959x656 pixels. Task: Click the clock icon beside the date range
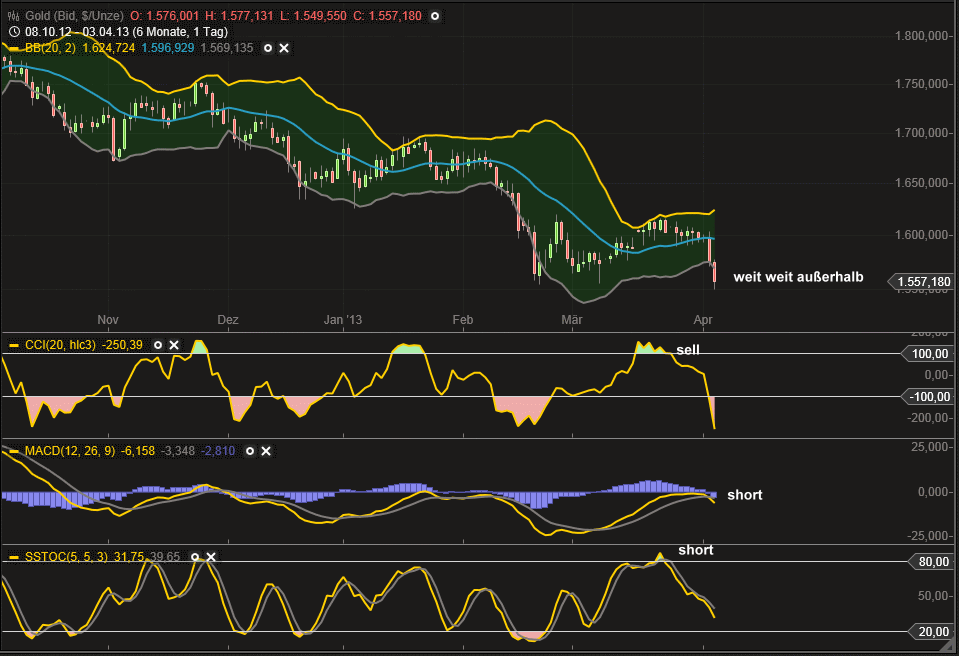click(x=14, y=32)
